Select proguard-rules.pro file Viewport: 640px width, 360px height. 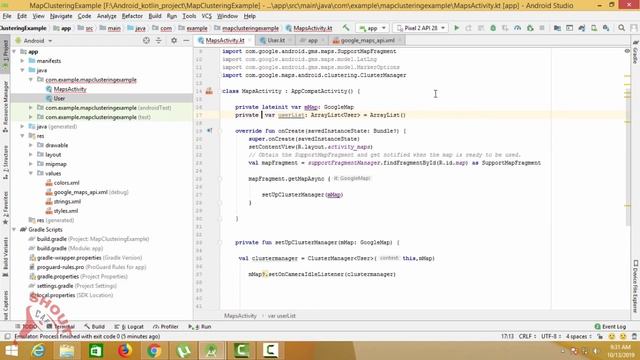pyautogui.click(x=87, y=267)
